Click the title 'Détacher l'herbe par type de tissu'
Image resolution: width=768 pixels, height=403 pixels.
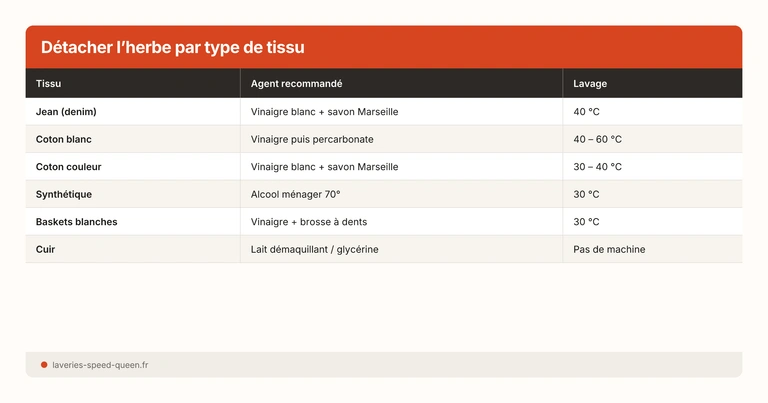pos(173,48)
